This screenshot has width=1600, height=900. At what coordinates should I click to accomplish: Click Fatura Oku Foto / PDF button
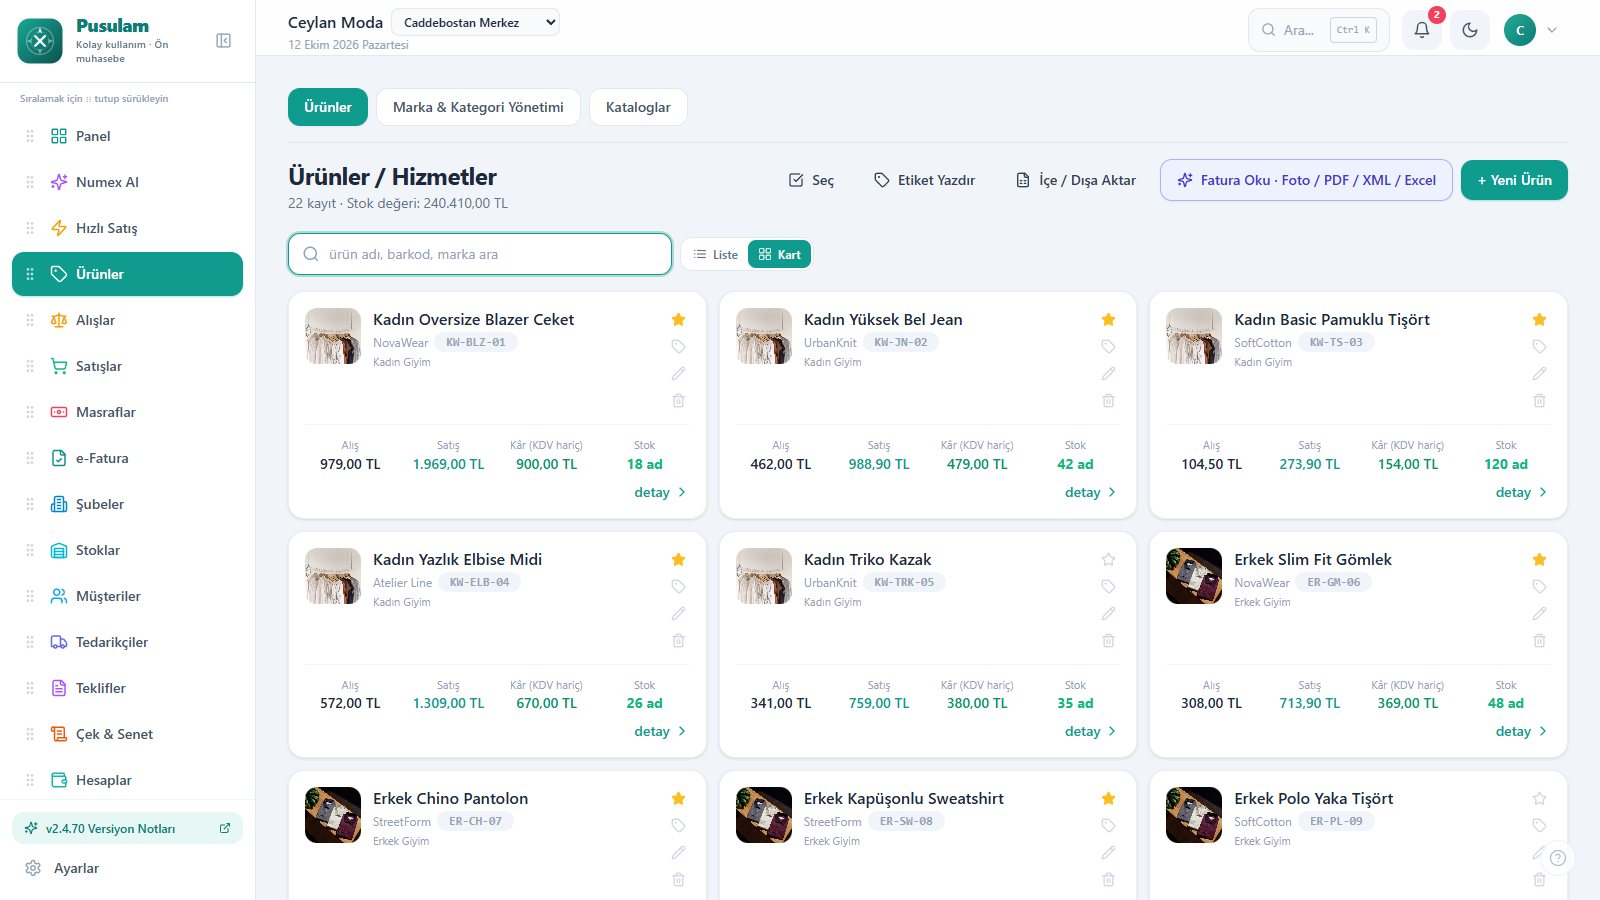click(x=1306, y=180)
